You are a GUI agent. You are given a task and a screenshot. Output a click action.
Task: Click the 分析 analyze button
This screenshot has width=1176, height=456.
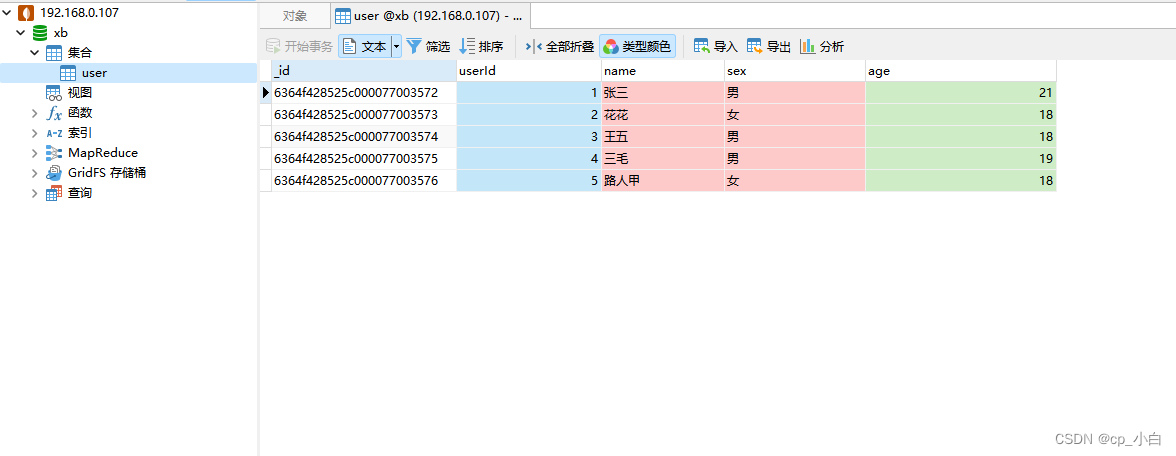822,46
